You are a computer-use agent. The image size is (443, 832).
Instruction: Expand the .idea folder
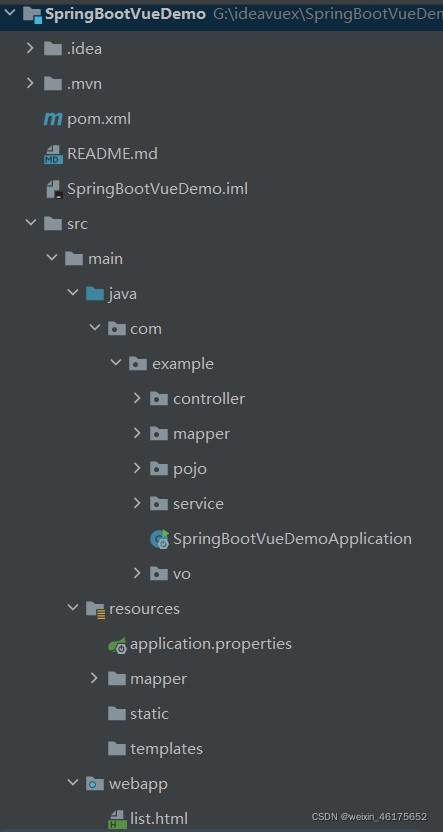tap(30, 49)
